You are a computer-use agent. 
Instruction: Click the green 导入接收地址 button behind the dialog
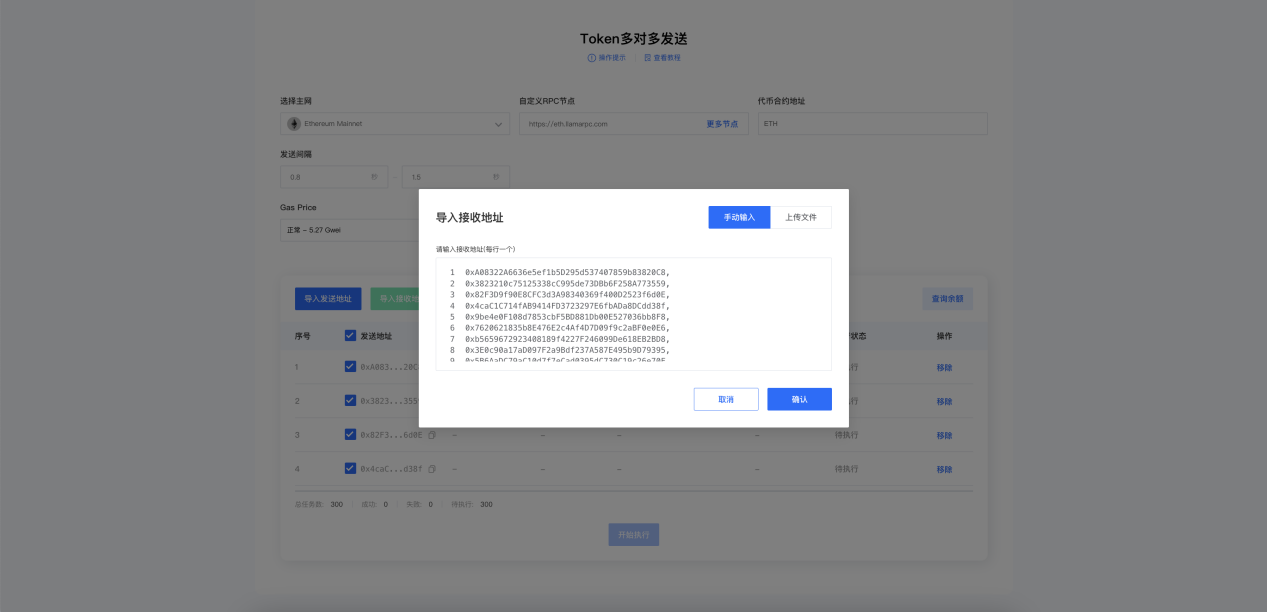point(395,298)
